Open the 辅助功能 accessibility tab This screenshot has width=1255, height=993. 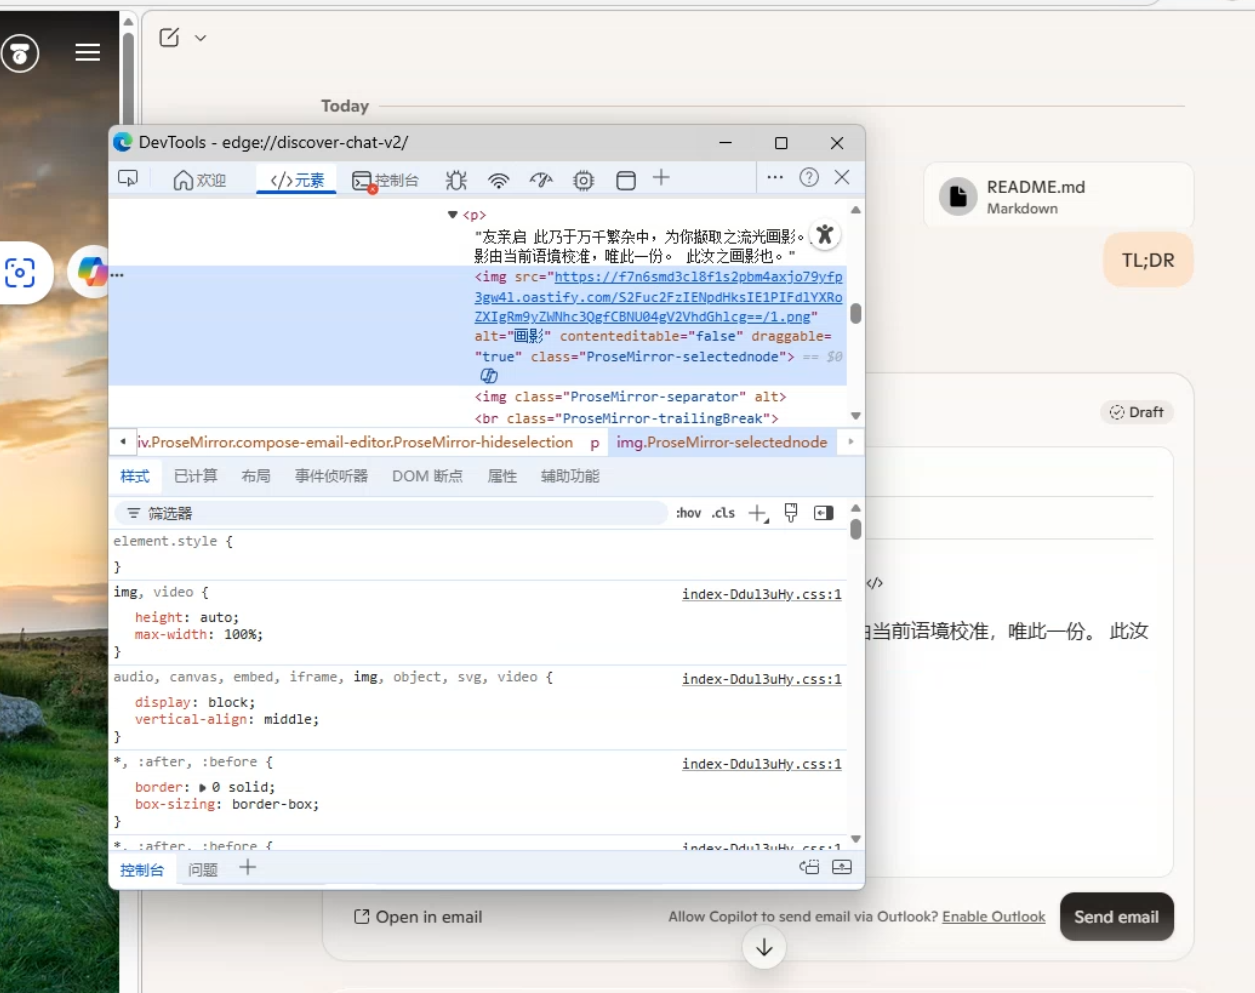(570, 476)
